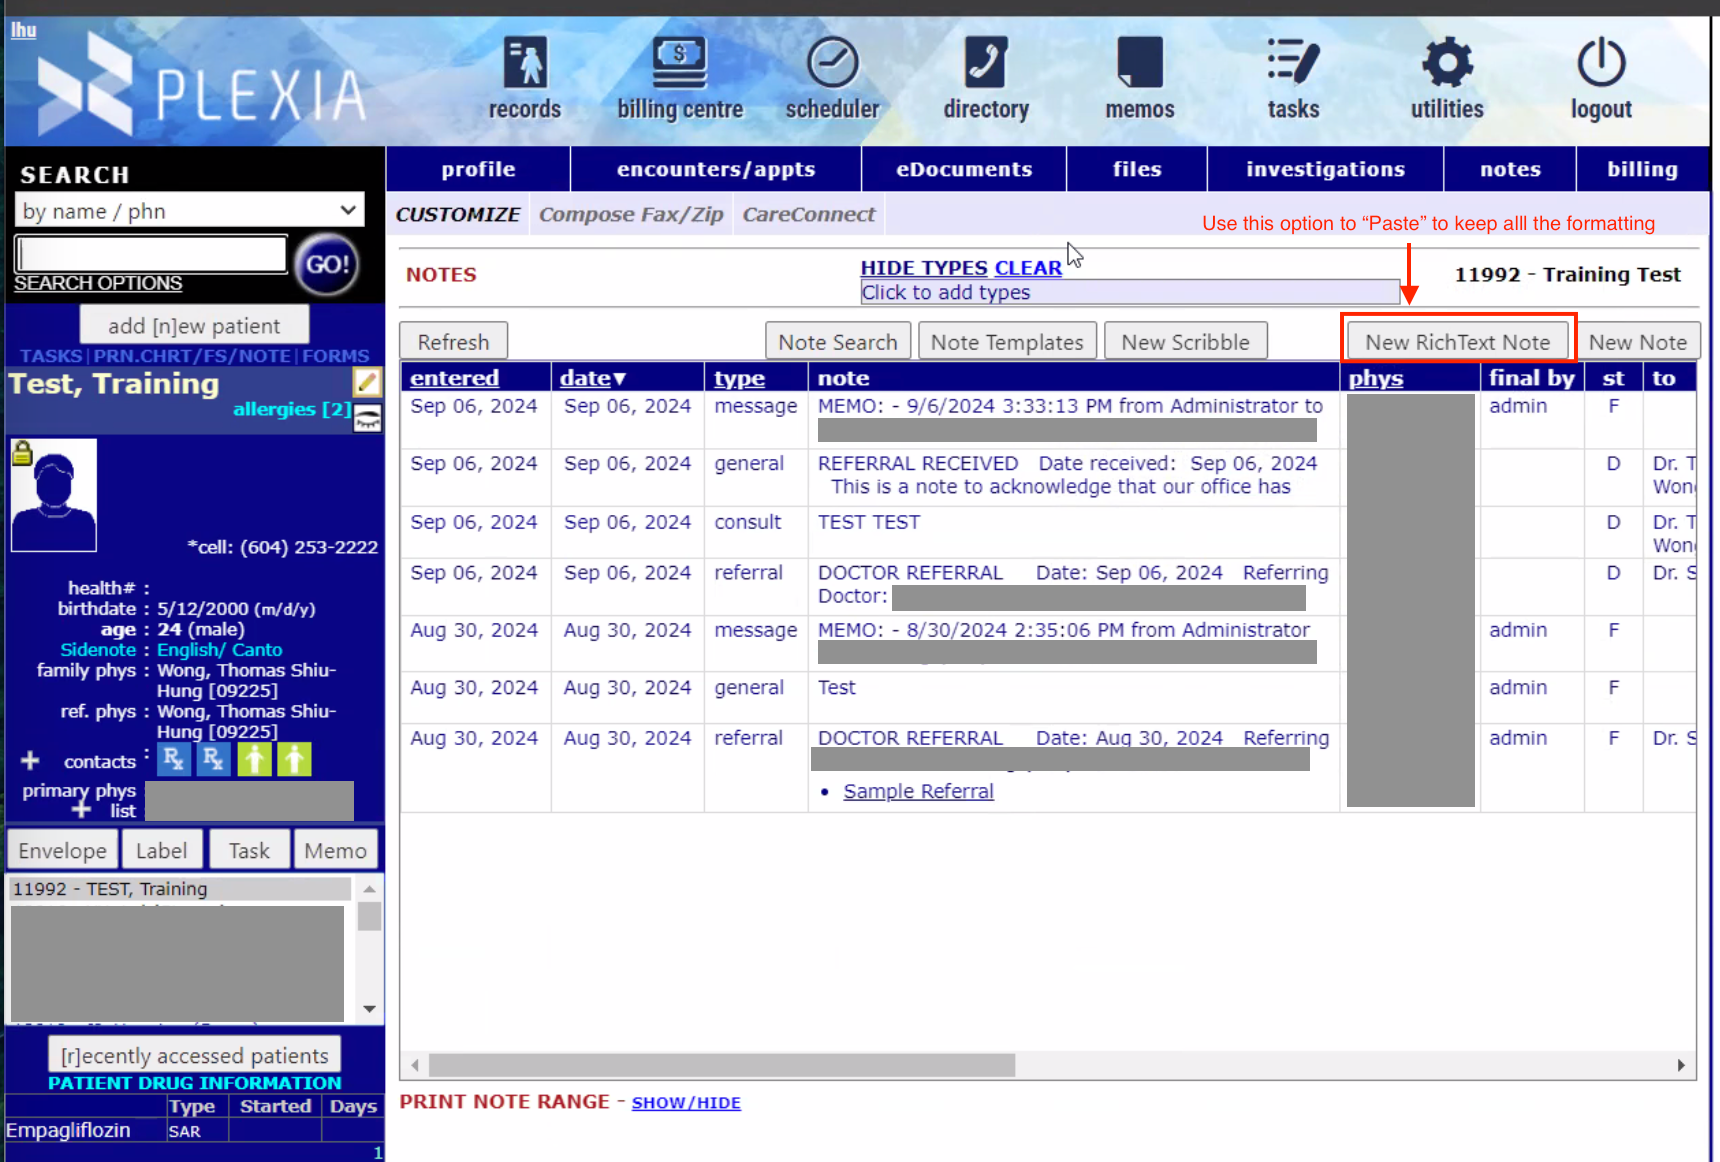Open the scheduler
1720x1162 pixels.
(832, 78)
